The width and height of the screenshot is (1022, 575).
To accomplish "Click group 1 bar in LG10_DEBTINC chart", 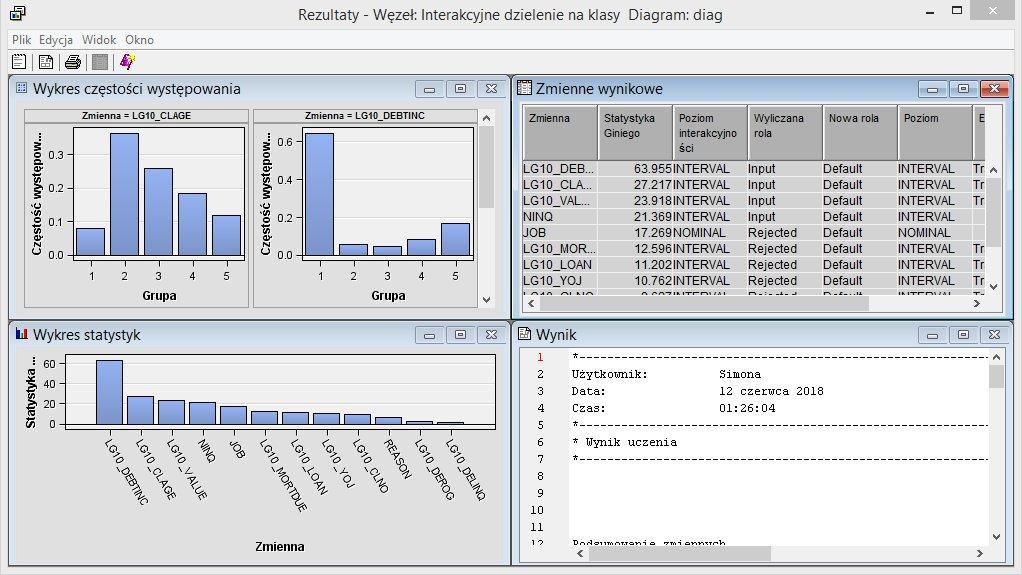I will pyautogui.click(x=319, y=194).
